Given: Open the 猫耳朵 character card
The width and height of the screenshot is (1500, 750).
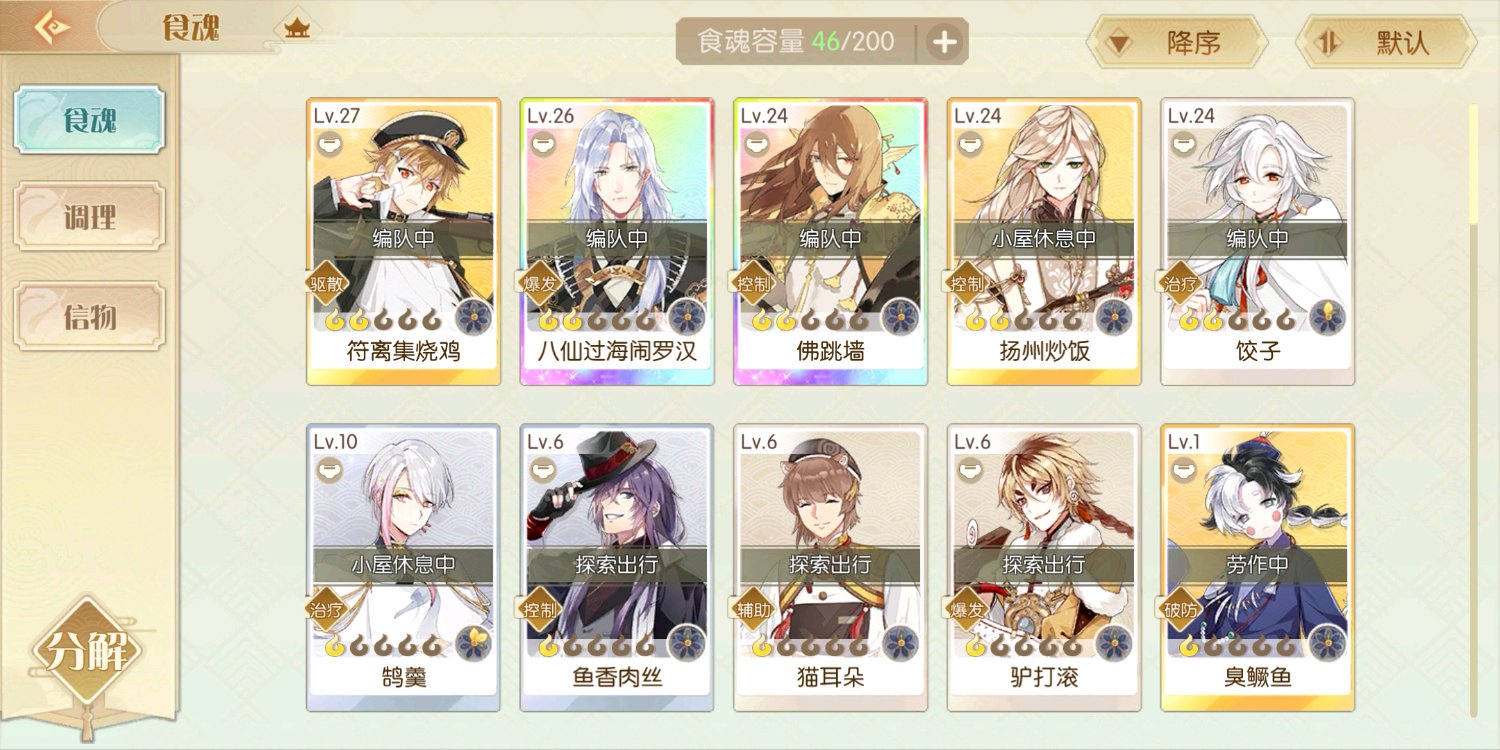Looking at the screenshot, I should coord(831,568).
